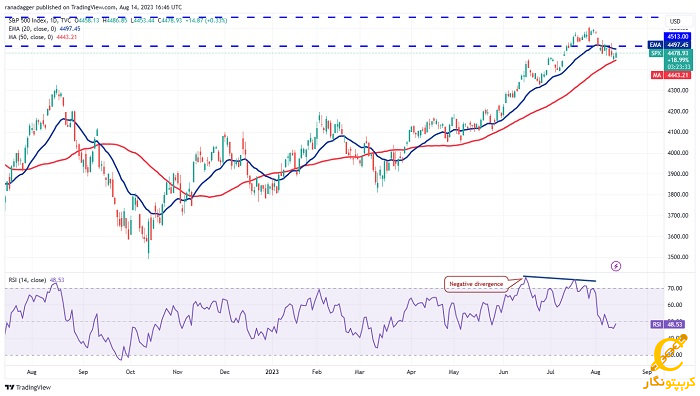Click the 3600.00 price axis label

678,236
